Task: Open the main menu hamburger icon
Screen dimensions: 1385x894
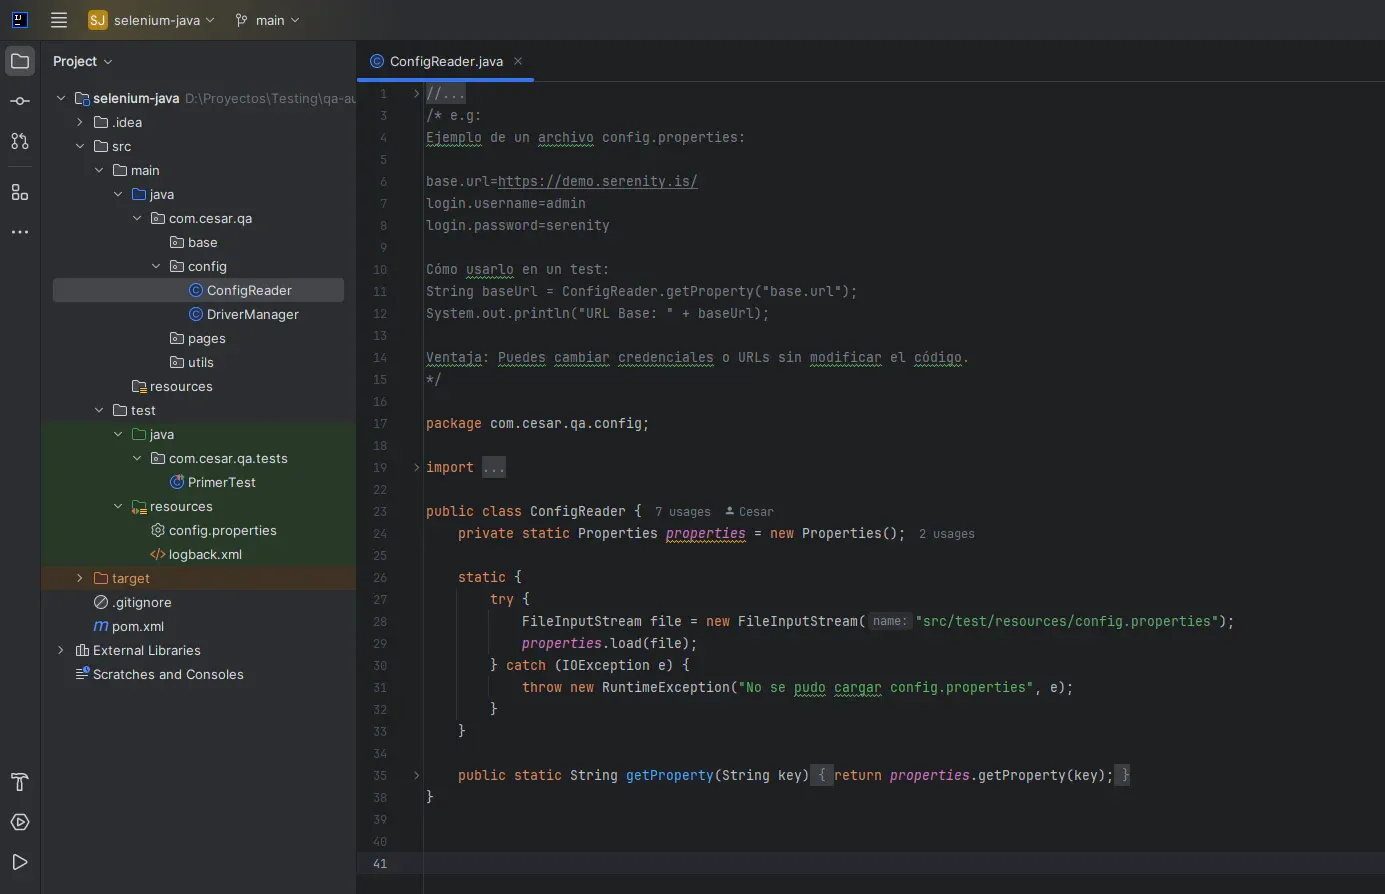Action: (x=58, y=20)
